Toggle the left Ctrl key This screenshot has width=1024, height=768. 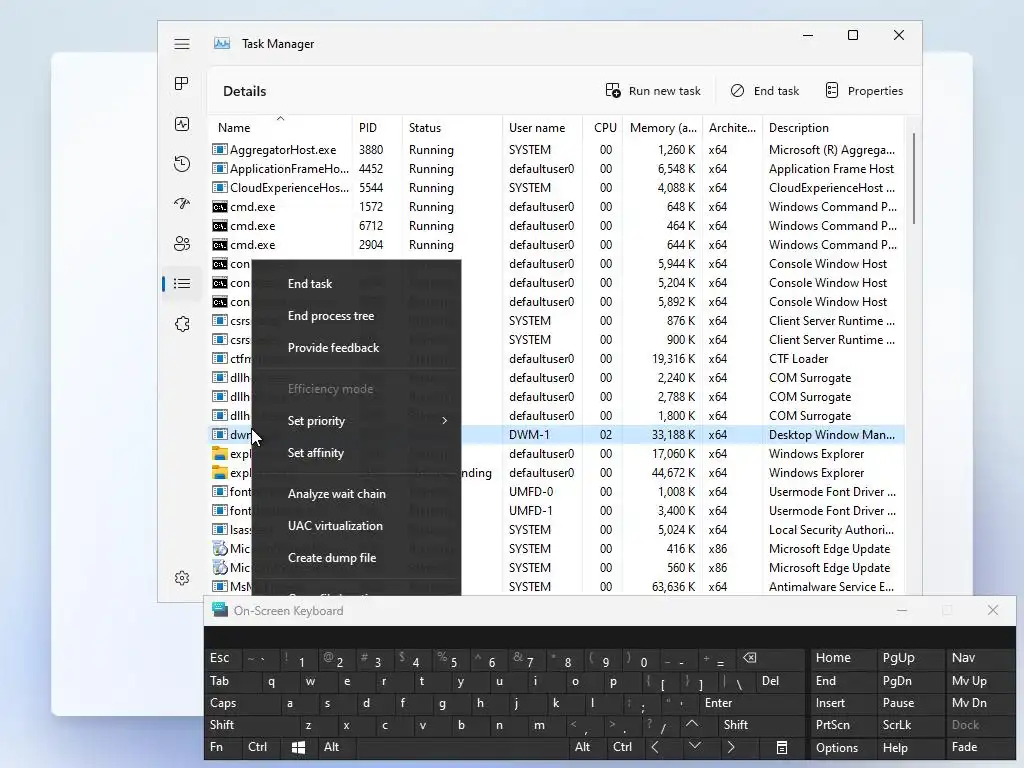[262, 747]
